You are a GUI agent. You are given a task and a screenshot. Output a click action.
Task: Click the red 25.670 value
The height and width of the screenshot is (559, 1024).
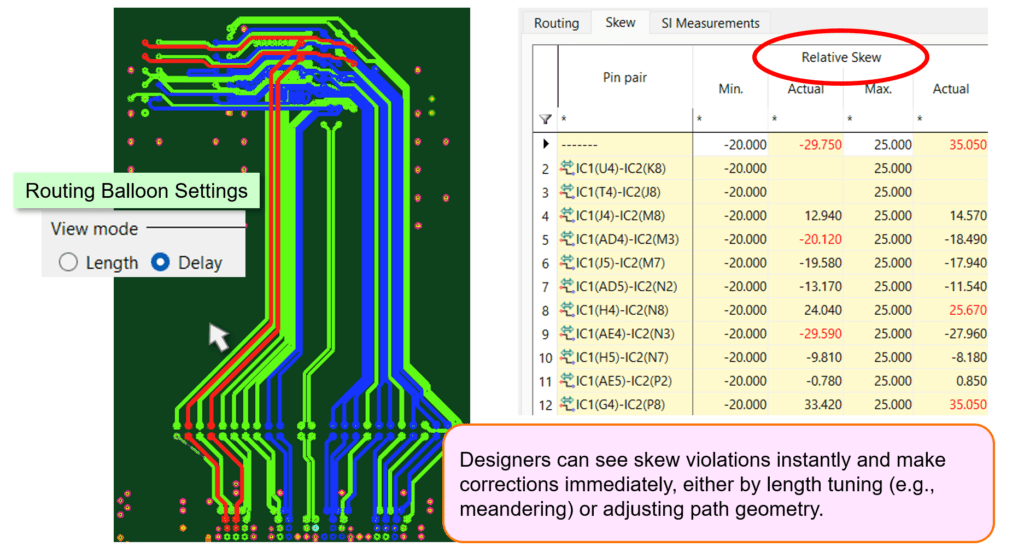[x=968, y=310]
